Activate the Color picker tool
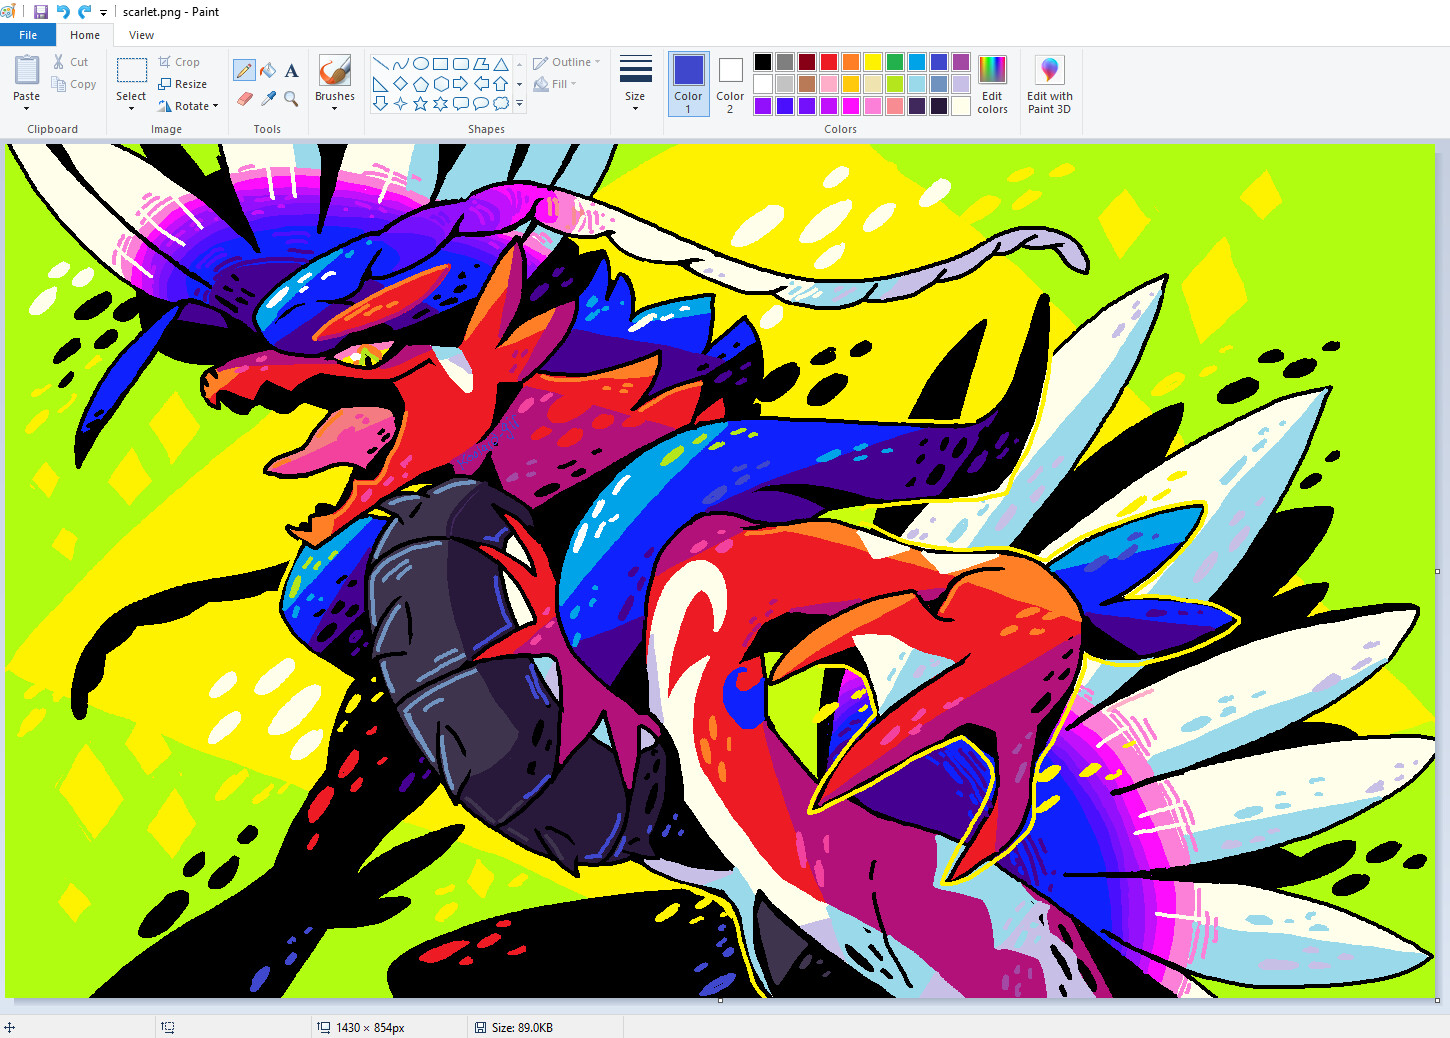Screen dimensions: 1450x1038 pos(267,99)
